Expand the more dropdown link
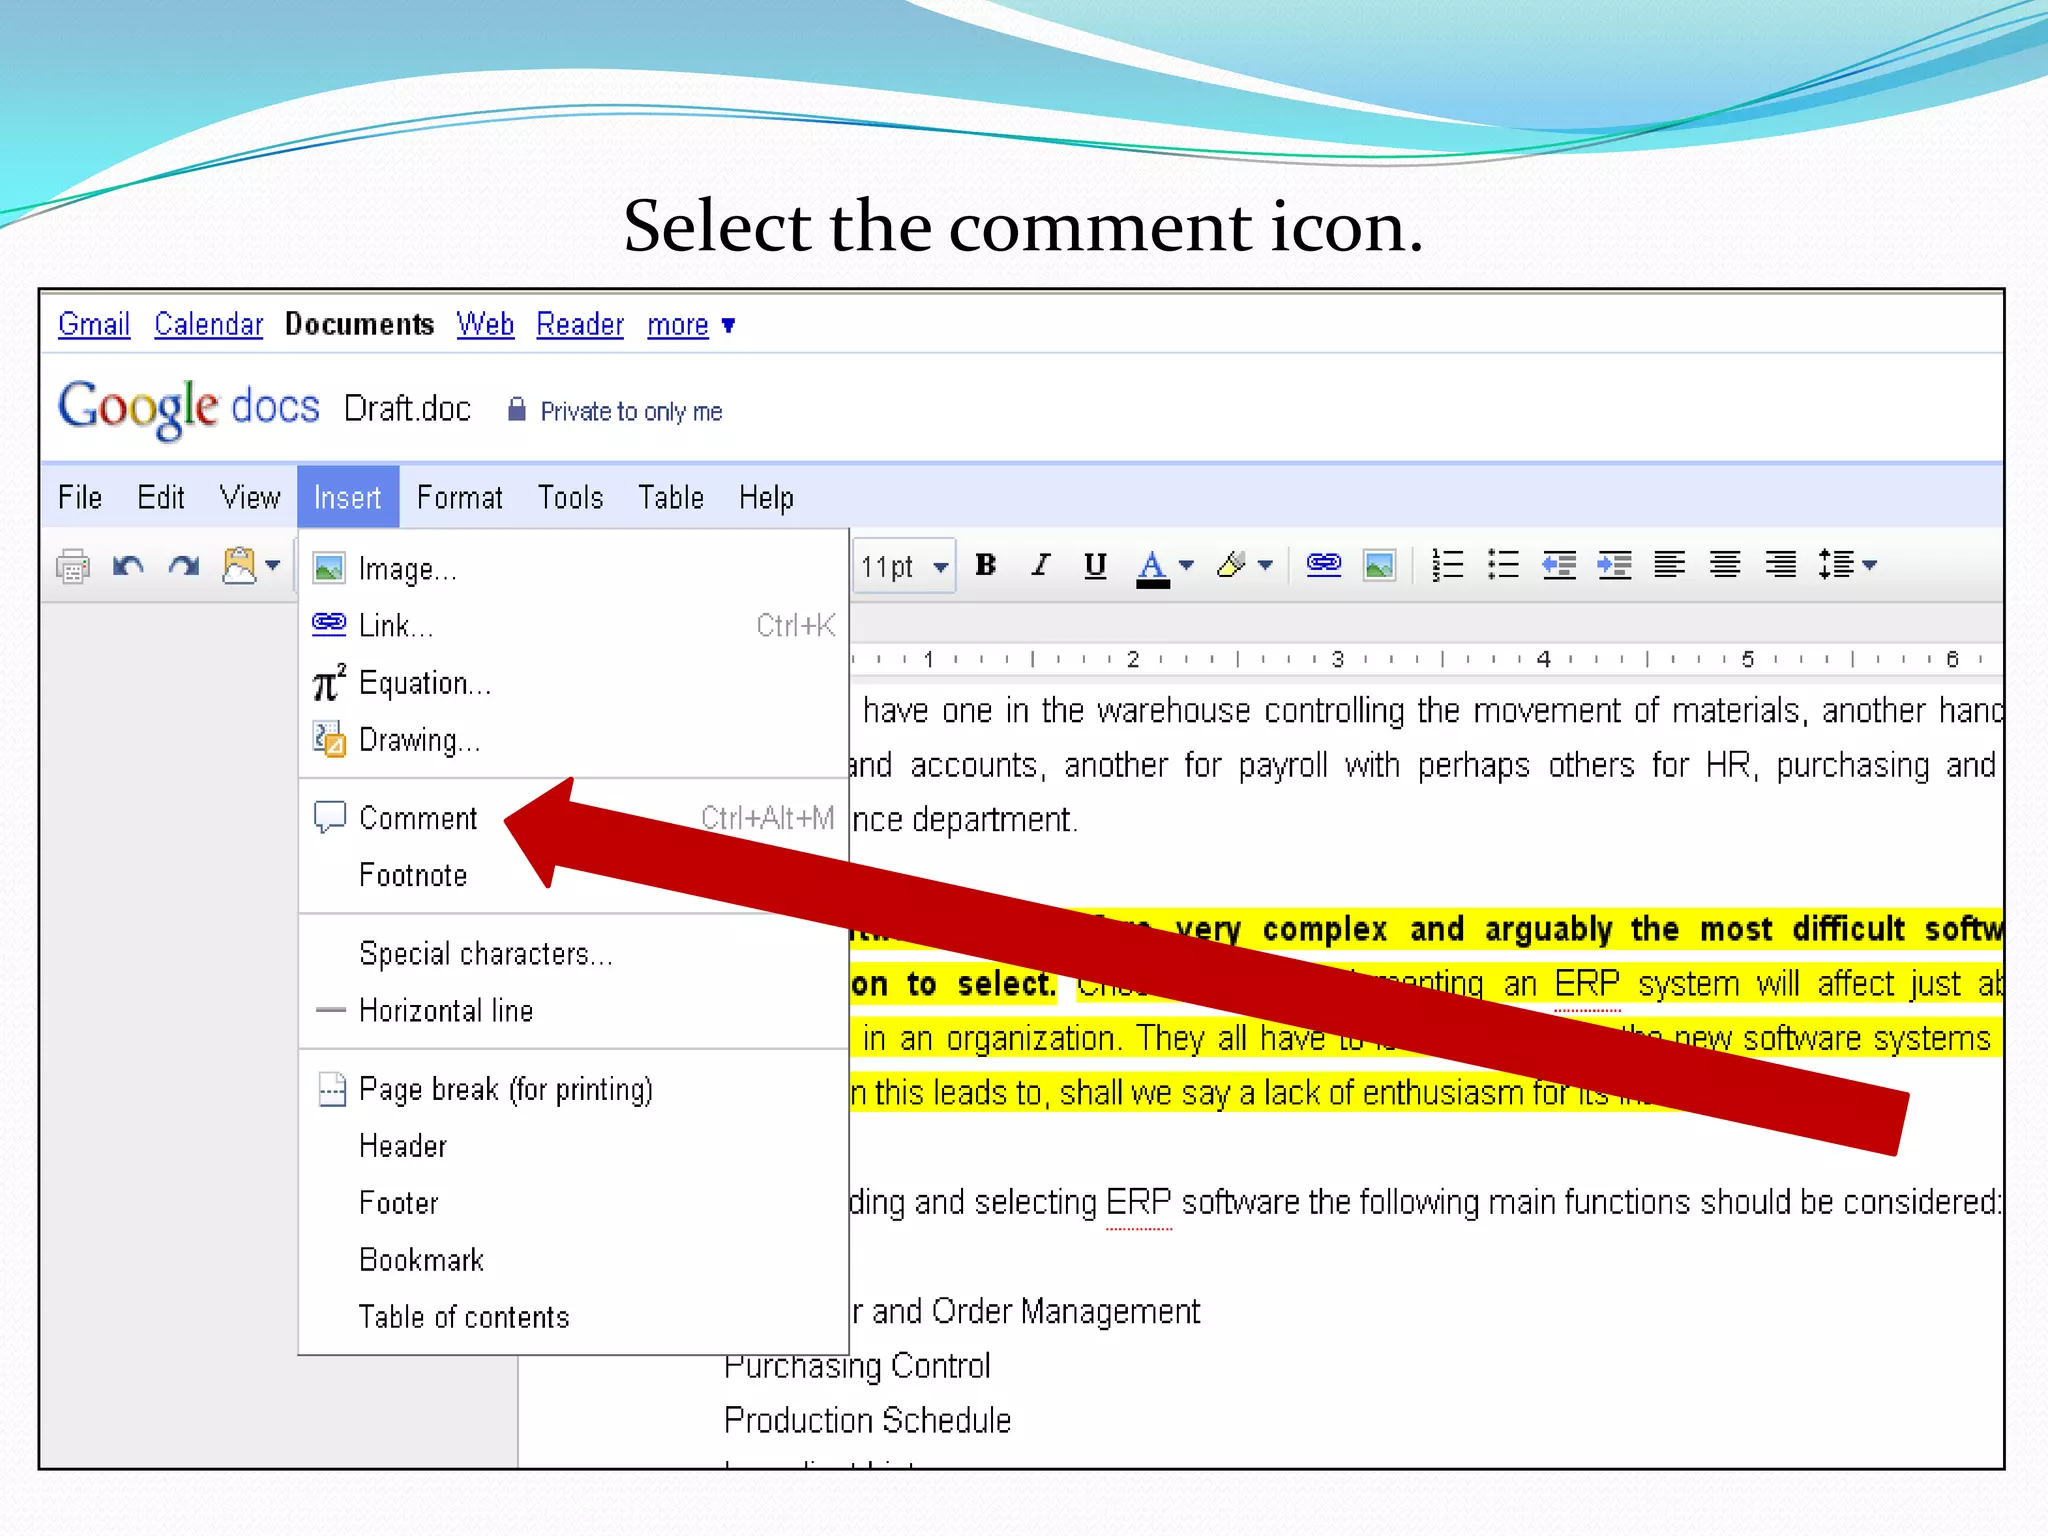The image size is (2048, 1536). click(x=691, y=325)
